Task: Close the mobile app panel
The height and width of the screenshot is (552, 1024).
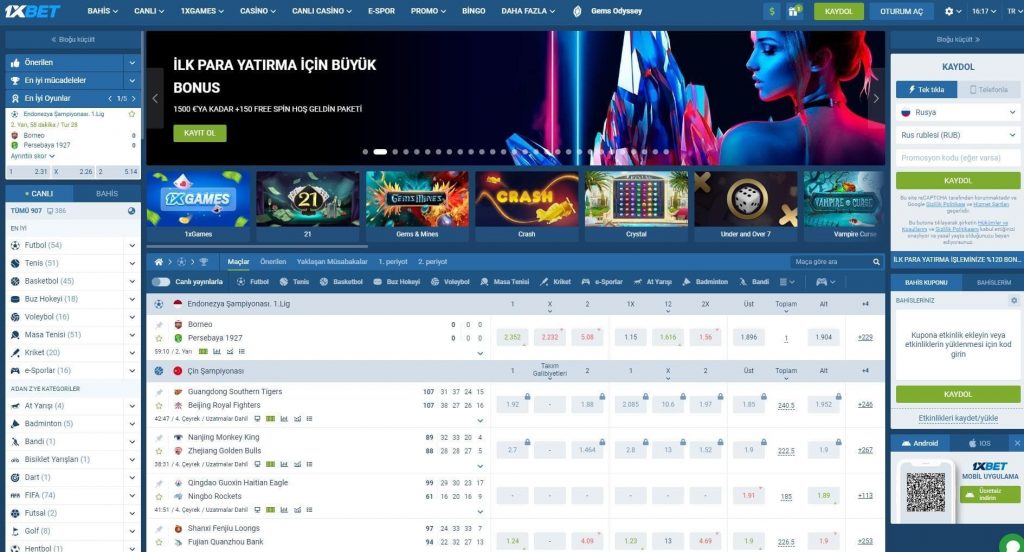Action: (x=1017, y=443)
